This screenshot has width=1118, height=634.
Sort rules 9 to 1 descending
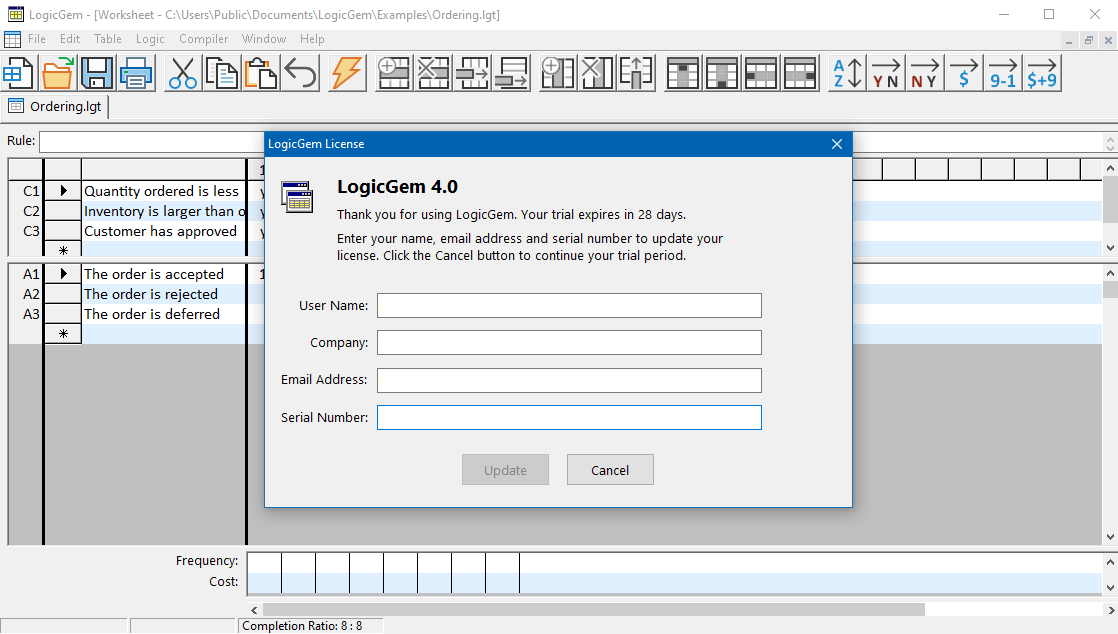tap(1002, 72)
